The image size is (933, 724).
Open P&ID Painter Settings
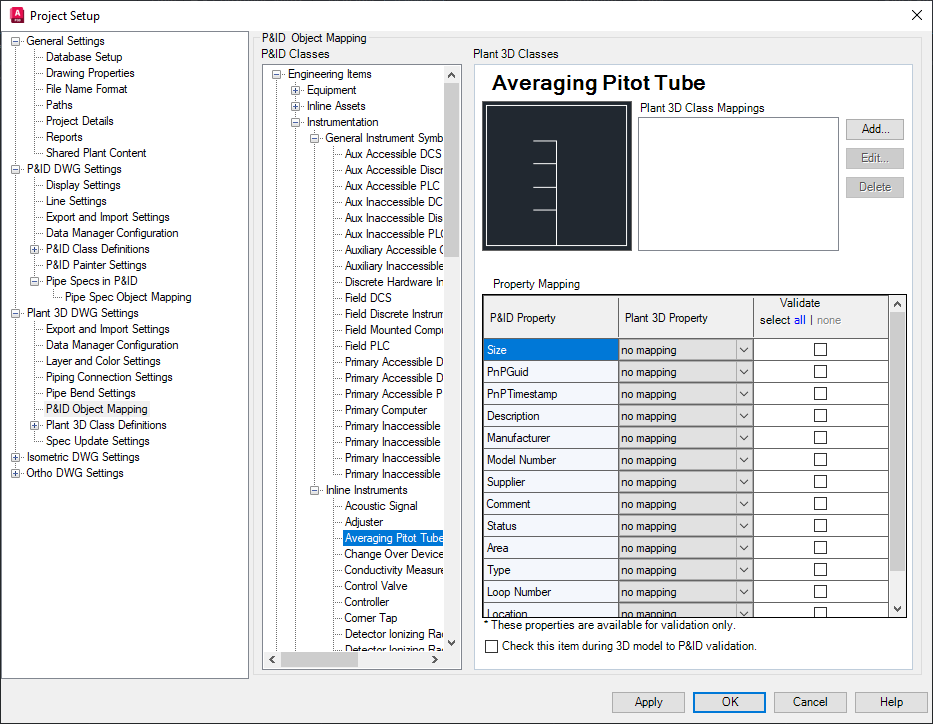coord(95,265)
